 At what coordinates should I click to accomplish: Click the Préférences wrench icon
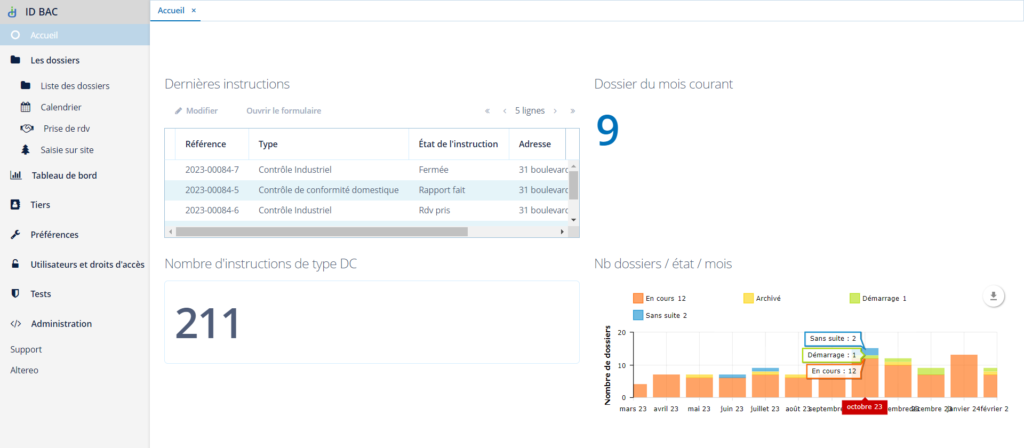click(x=15, y=235)
